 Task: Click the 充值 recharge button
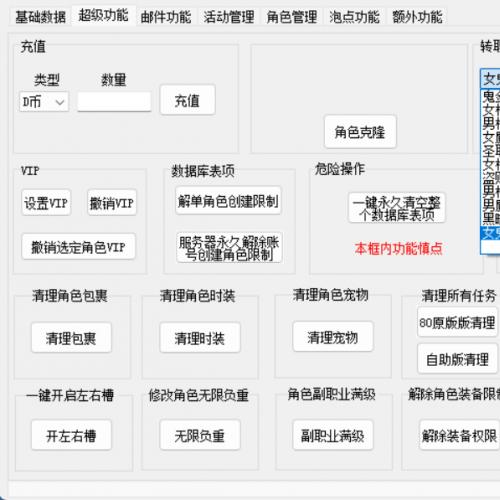pos(188,100)
